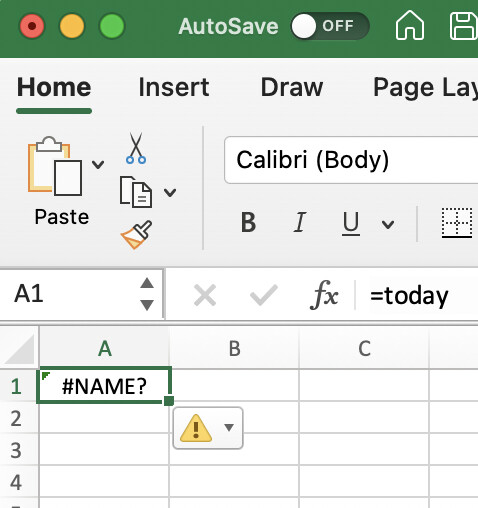Open the Underline style dropdown arrow
This screenshot has width=478, height=508.
coord(388,224)
